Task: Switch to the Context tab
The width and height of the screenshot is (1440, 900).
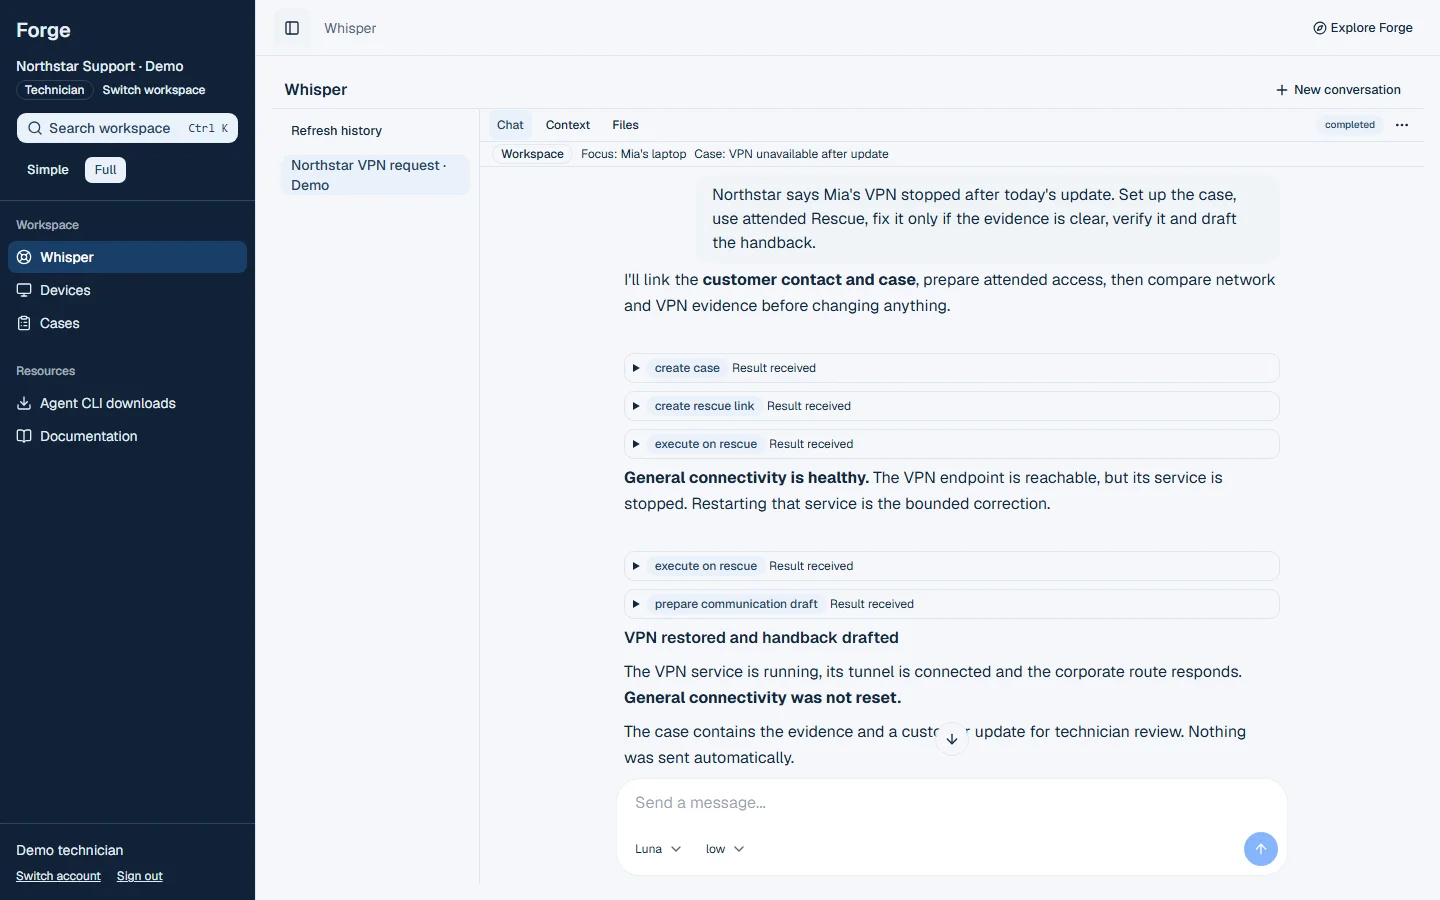Action: coord(568,125)
